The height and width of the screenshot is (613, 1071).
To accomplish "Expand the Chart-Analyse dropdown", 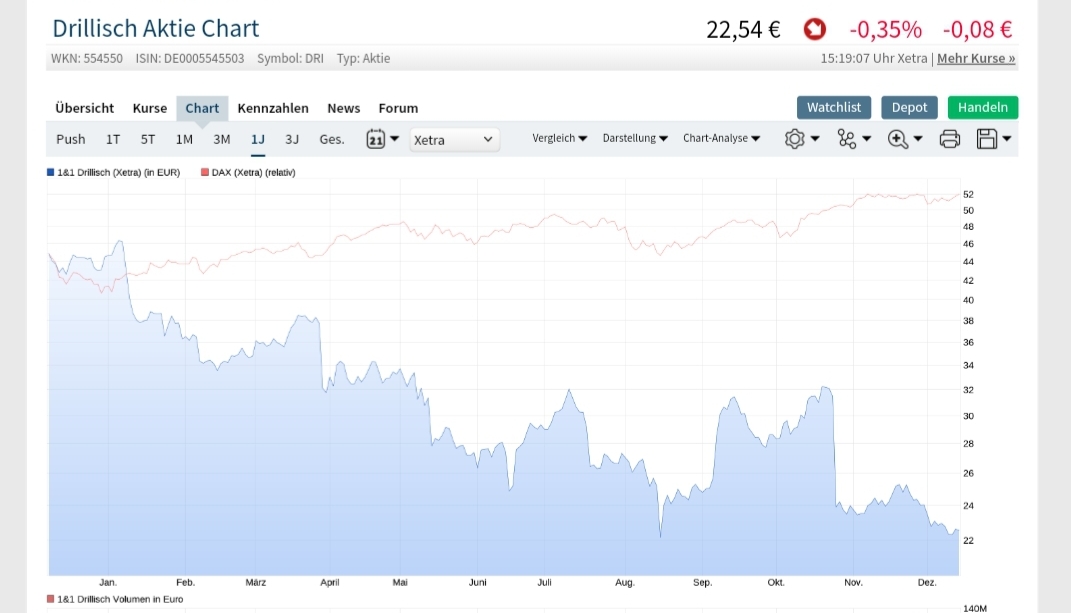I will 721,138.
